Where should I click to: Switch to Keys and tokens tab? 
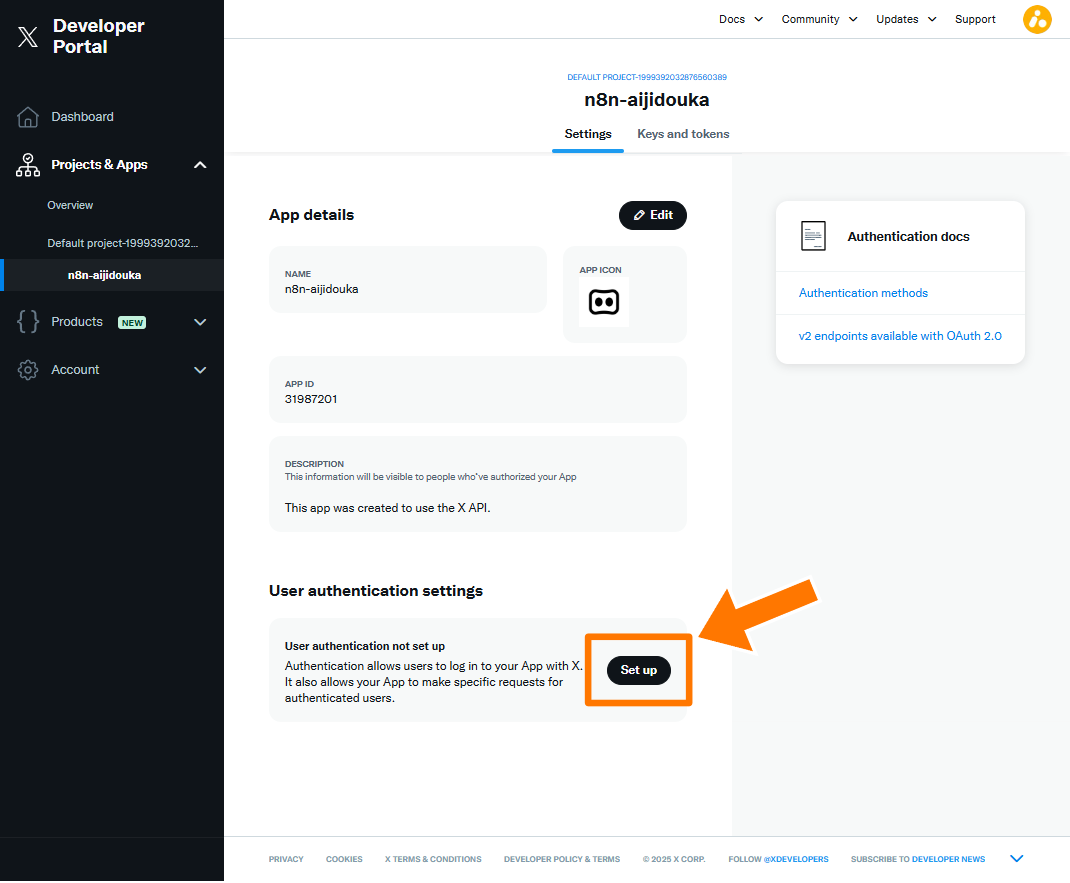pos(683,134)
